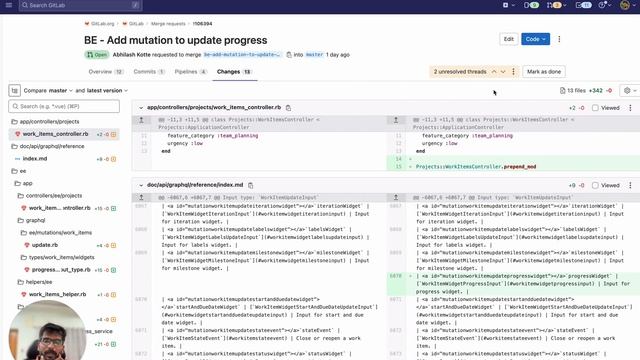Copy work_items_controller.rb file path
The height and width of the screenshot is (360, 640).
(289, 108)
